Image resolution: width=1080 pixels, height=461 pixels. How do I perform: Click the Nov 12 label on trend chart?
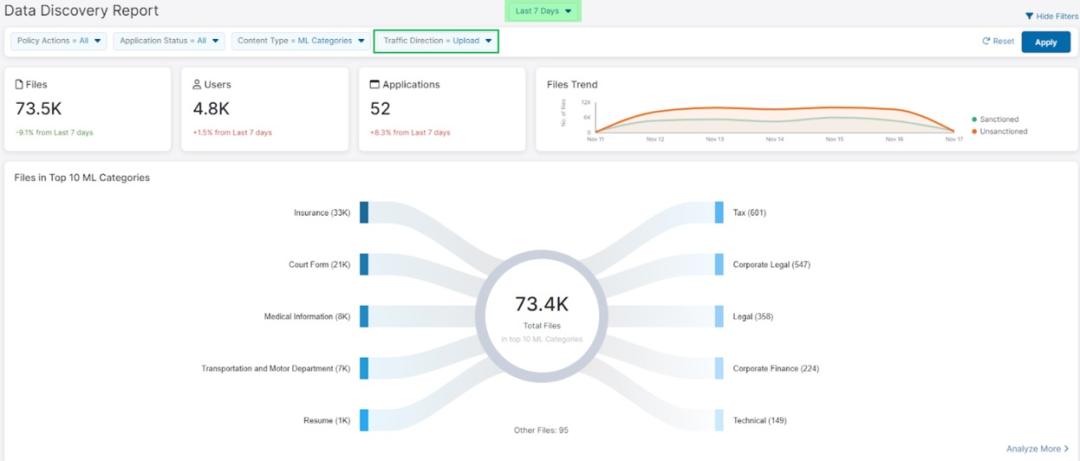coord(655,139)
